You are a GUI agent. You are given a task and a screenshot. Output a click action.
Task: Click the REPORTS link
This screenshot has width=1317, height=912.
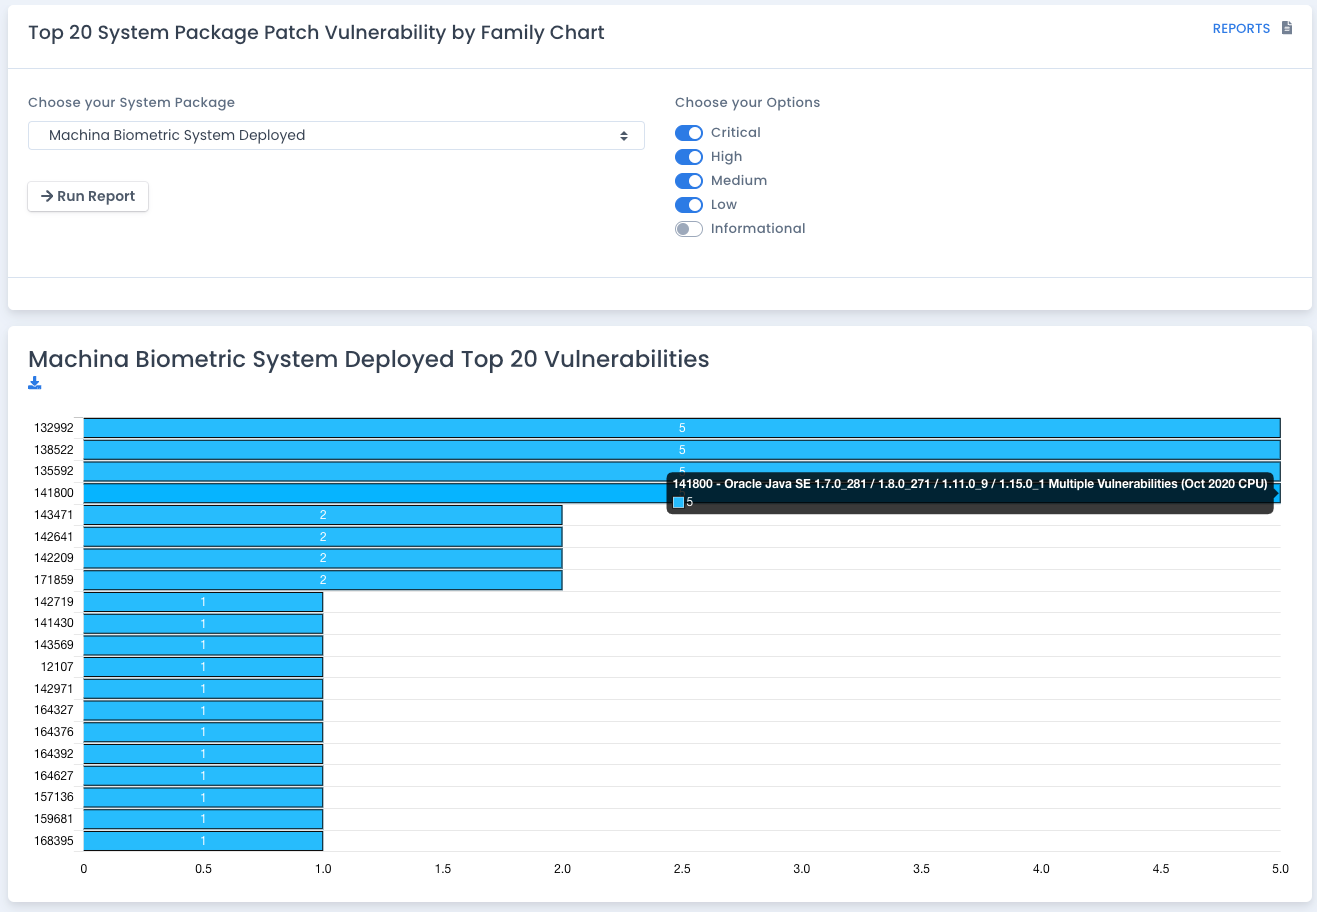(x=1241, y=29)
